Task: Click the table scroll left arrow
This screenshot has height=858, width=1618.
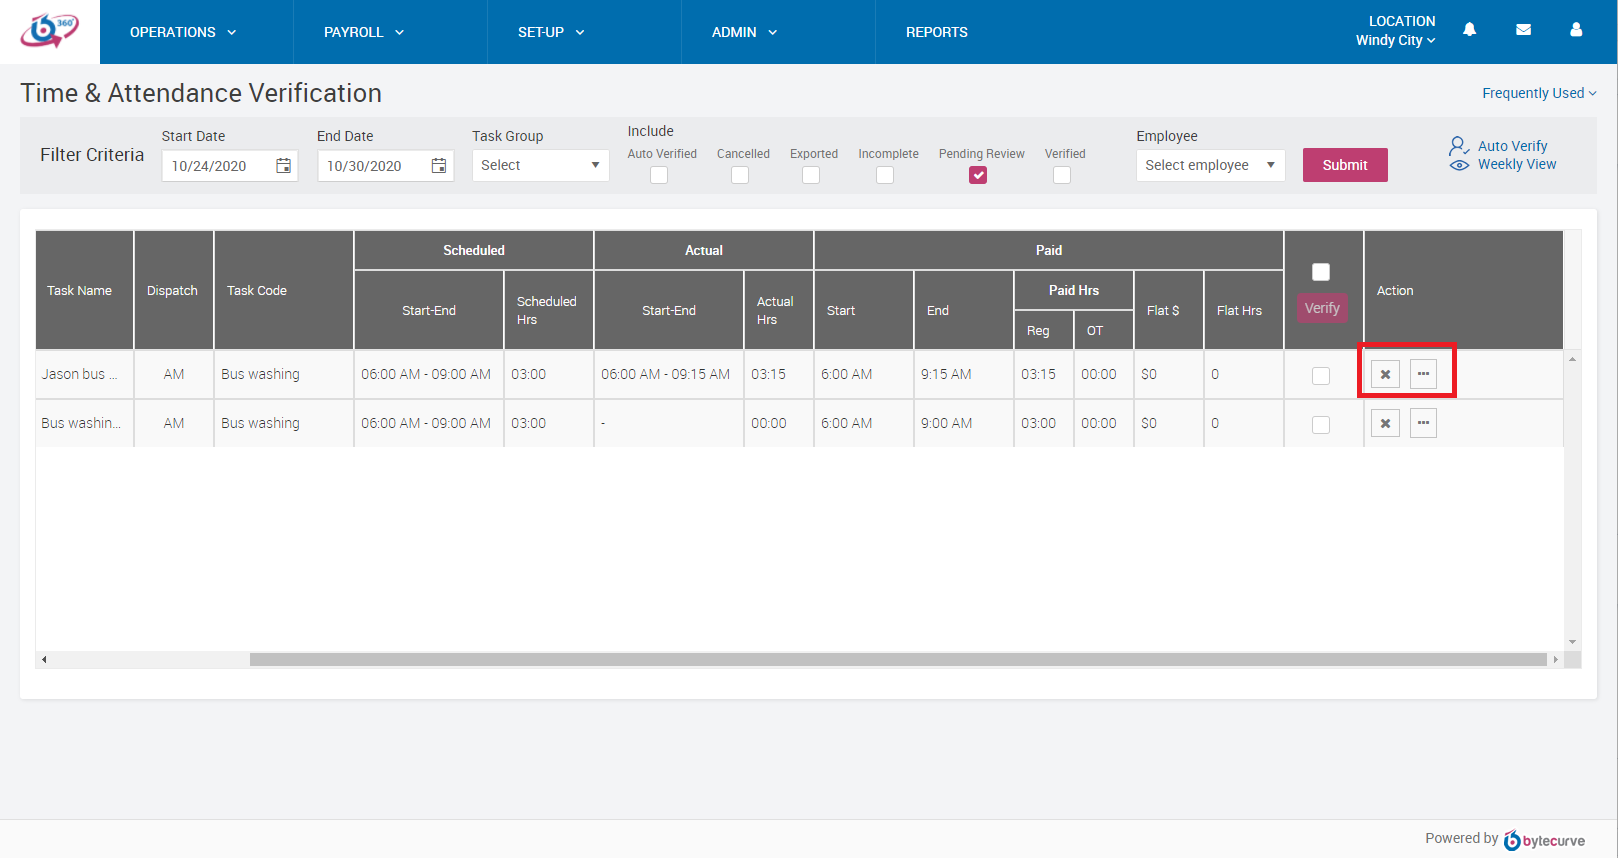Action: click(x=44, y=660)
